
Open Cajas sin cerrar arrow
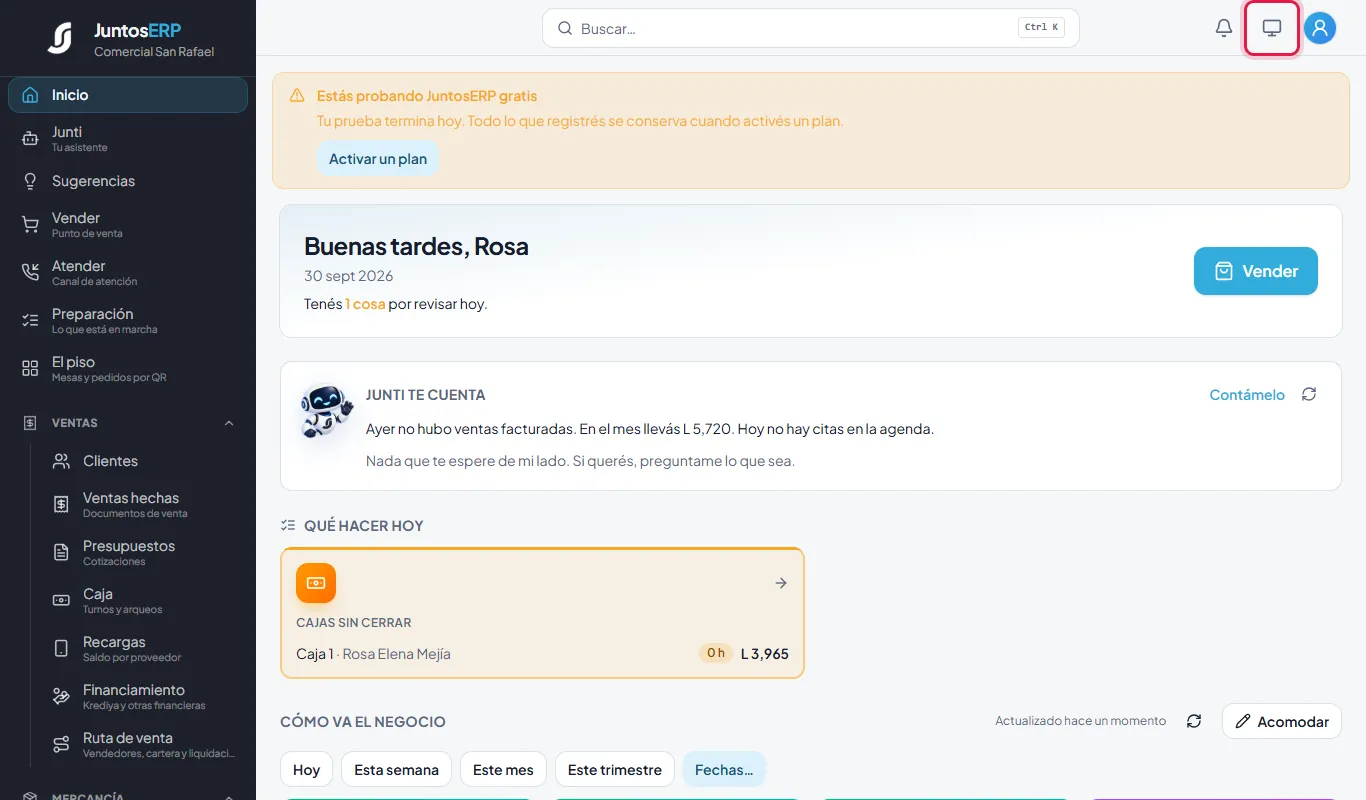pos(781,583)
